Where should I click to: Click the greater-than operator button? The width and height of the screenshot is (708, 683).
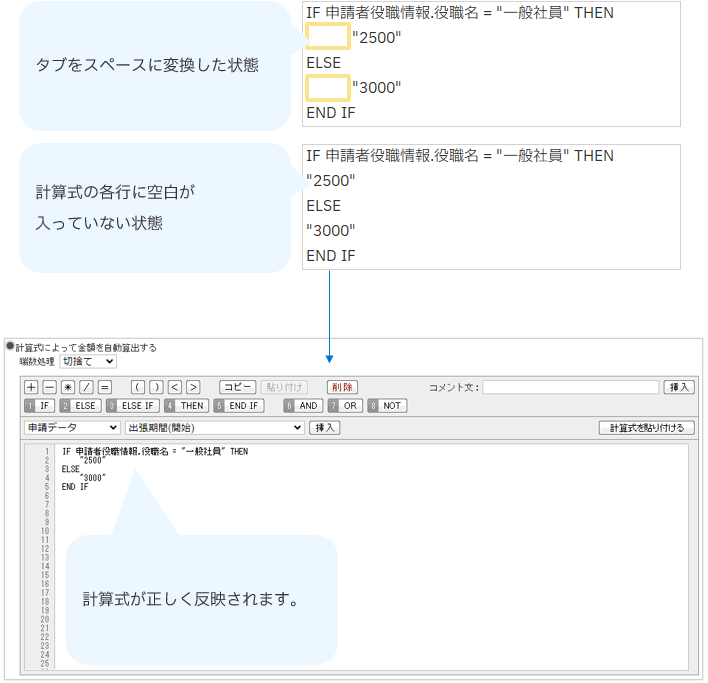pyautogui.click(x=193, y=387)
